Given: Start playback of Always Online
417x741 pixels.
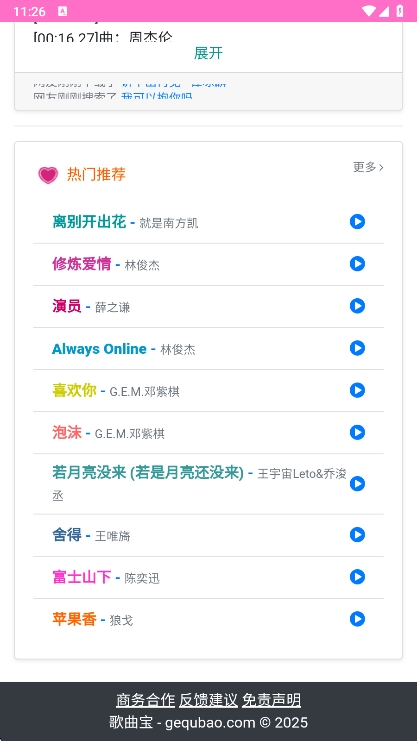Looking at the screenshot, I should click(357, 348).
